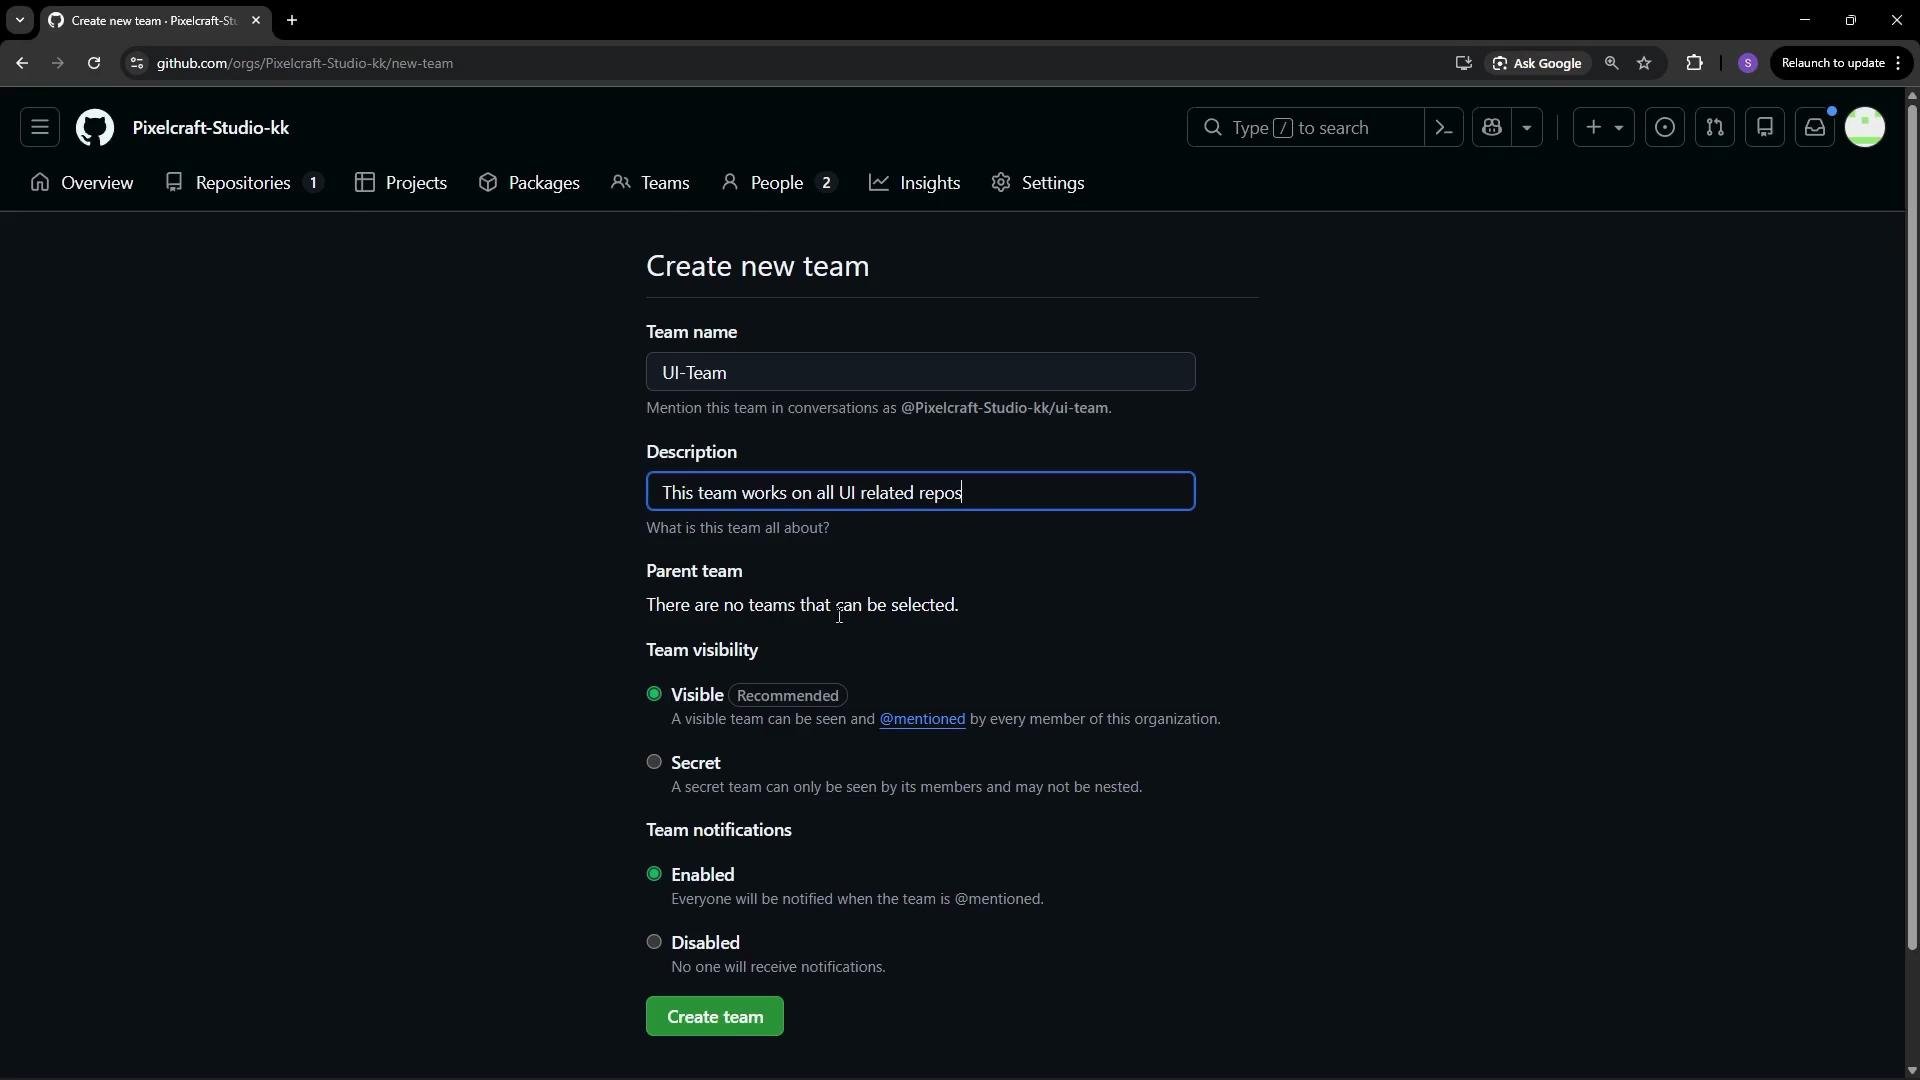Go to the Overview tab
This screenshot has width=1920, height=1080.
(82, 183)
